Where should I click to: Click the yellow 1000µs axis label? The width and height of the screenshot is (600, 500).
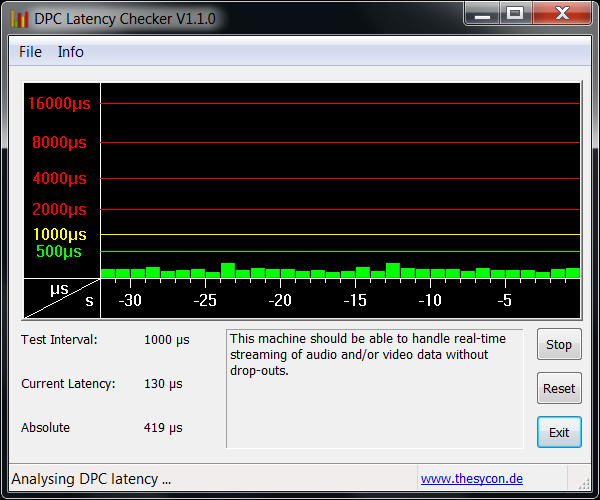60,234
